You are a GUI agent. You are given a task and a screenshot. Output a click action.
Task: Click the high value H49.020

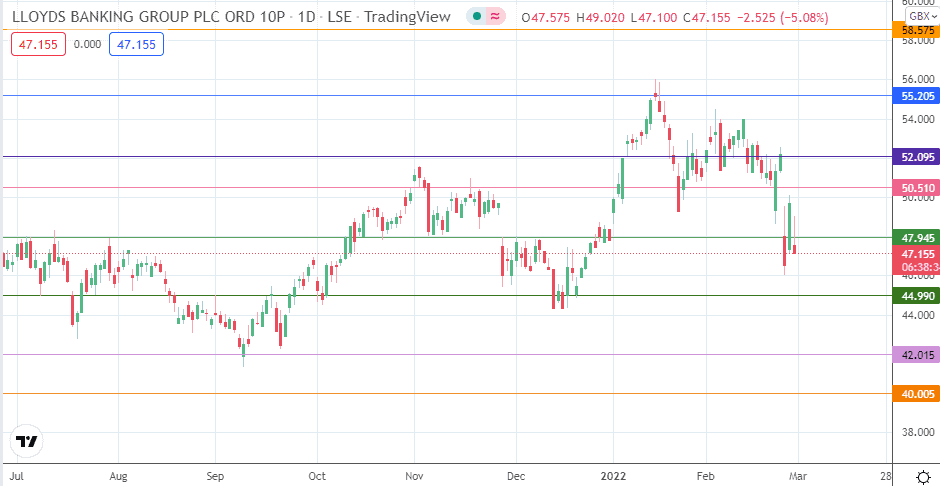tap(600, 18)
